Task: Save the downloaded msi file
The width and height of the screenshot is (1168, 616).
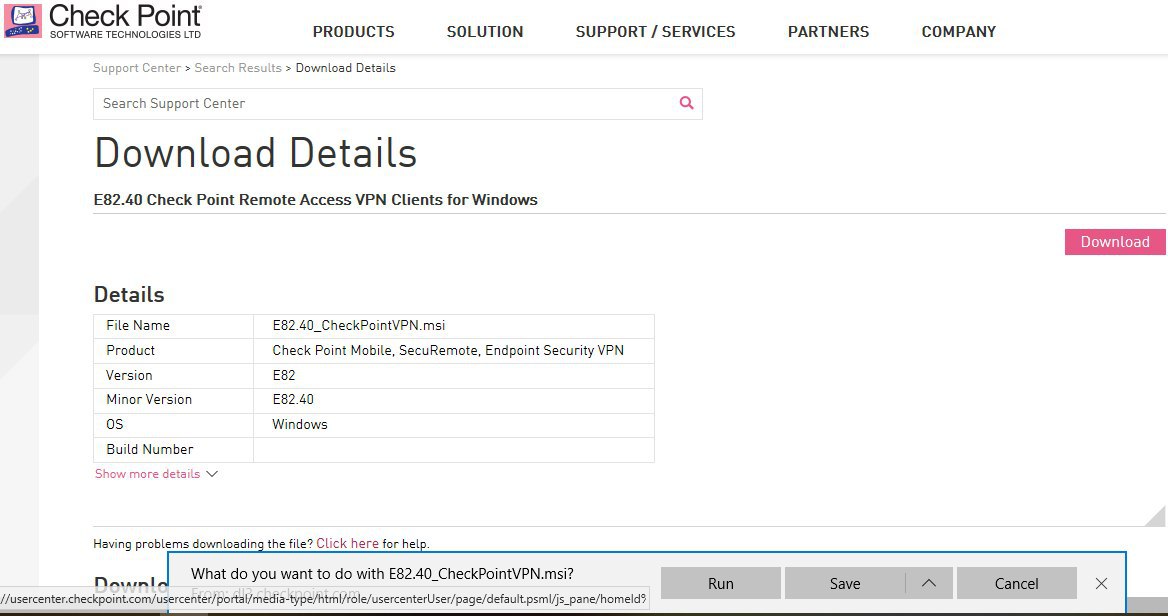Action: point(845,583)
